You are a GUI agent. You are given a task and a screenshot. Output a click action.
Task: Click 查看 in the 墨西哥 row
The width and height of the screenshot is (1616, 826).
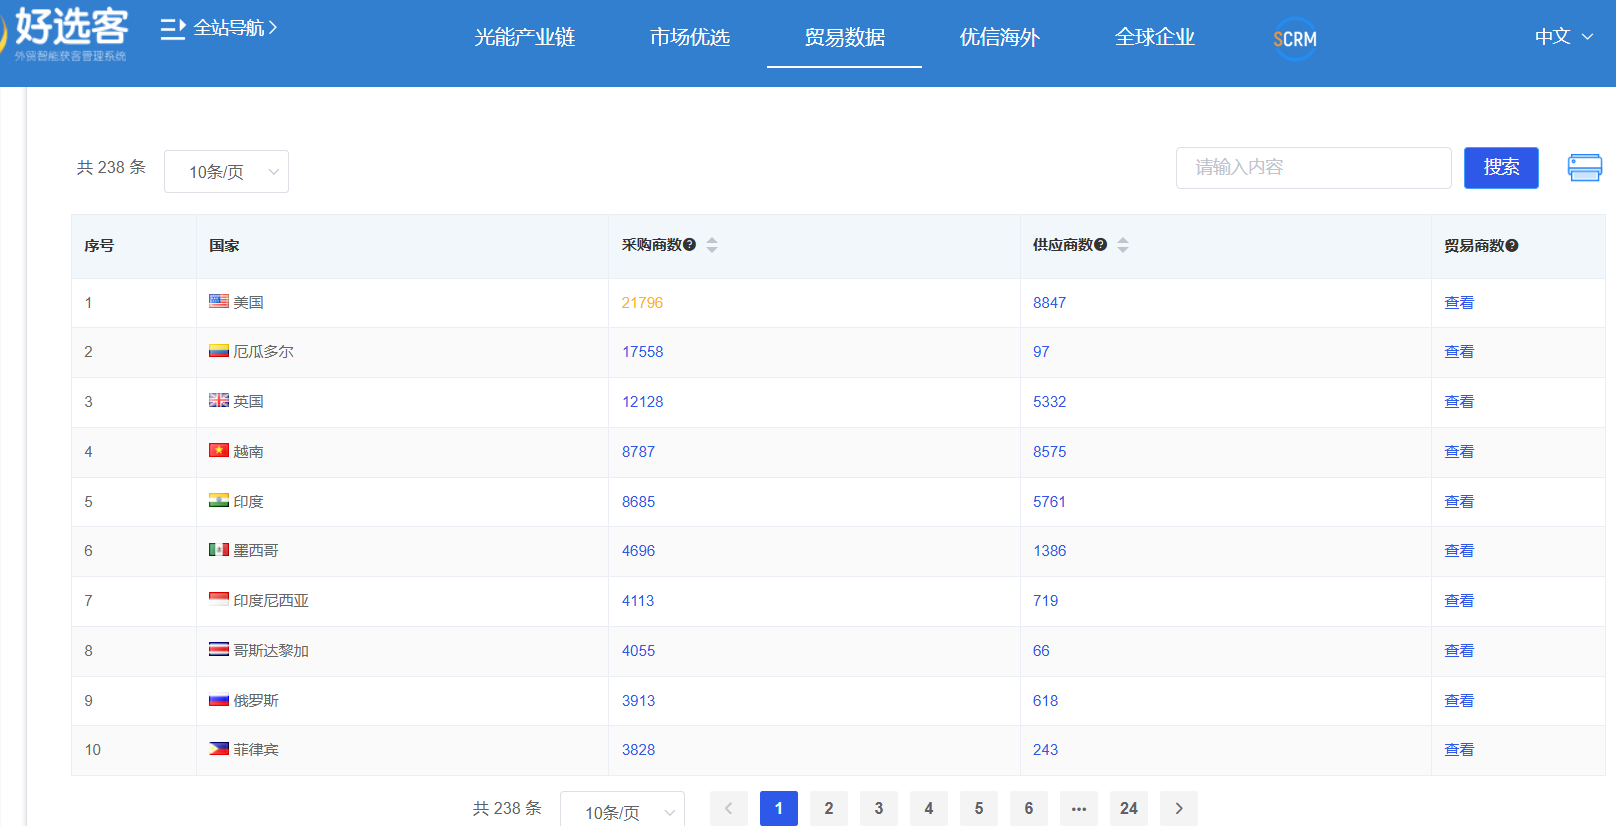pos(1459,551)
